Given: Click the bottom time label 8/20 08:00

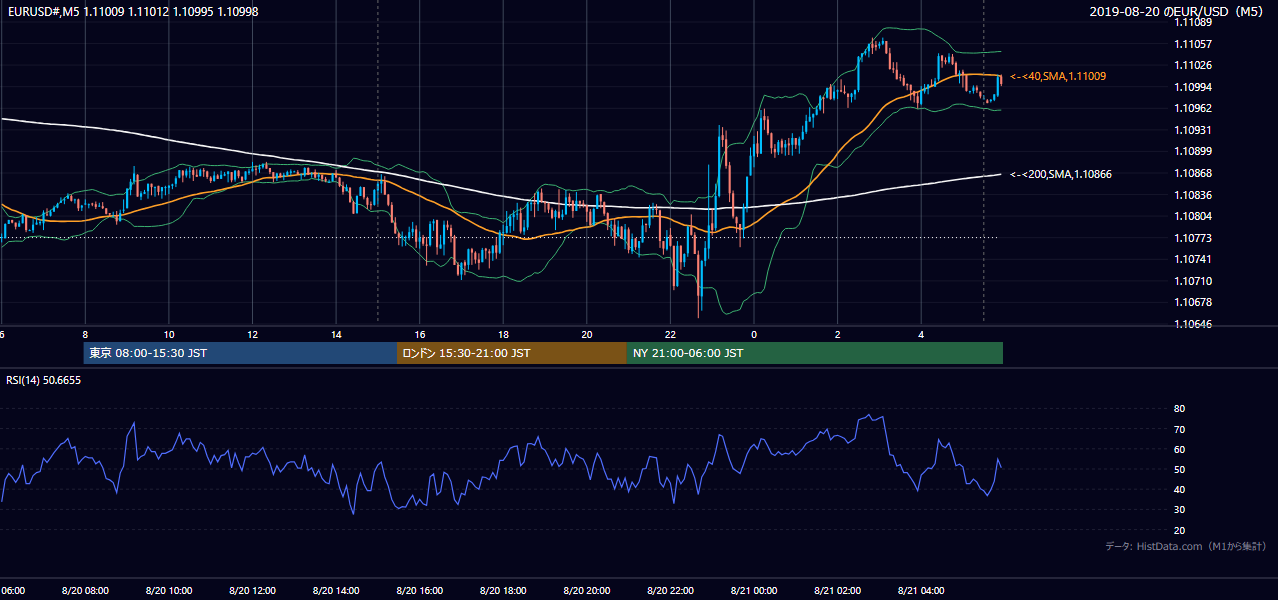Looking at the screenshot, I should [85, 591].
